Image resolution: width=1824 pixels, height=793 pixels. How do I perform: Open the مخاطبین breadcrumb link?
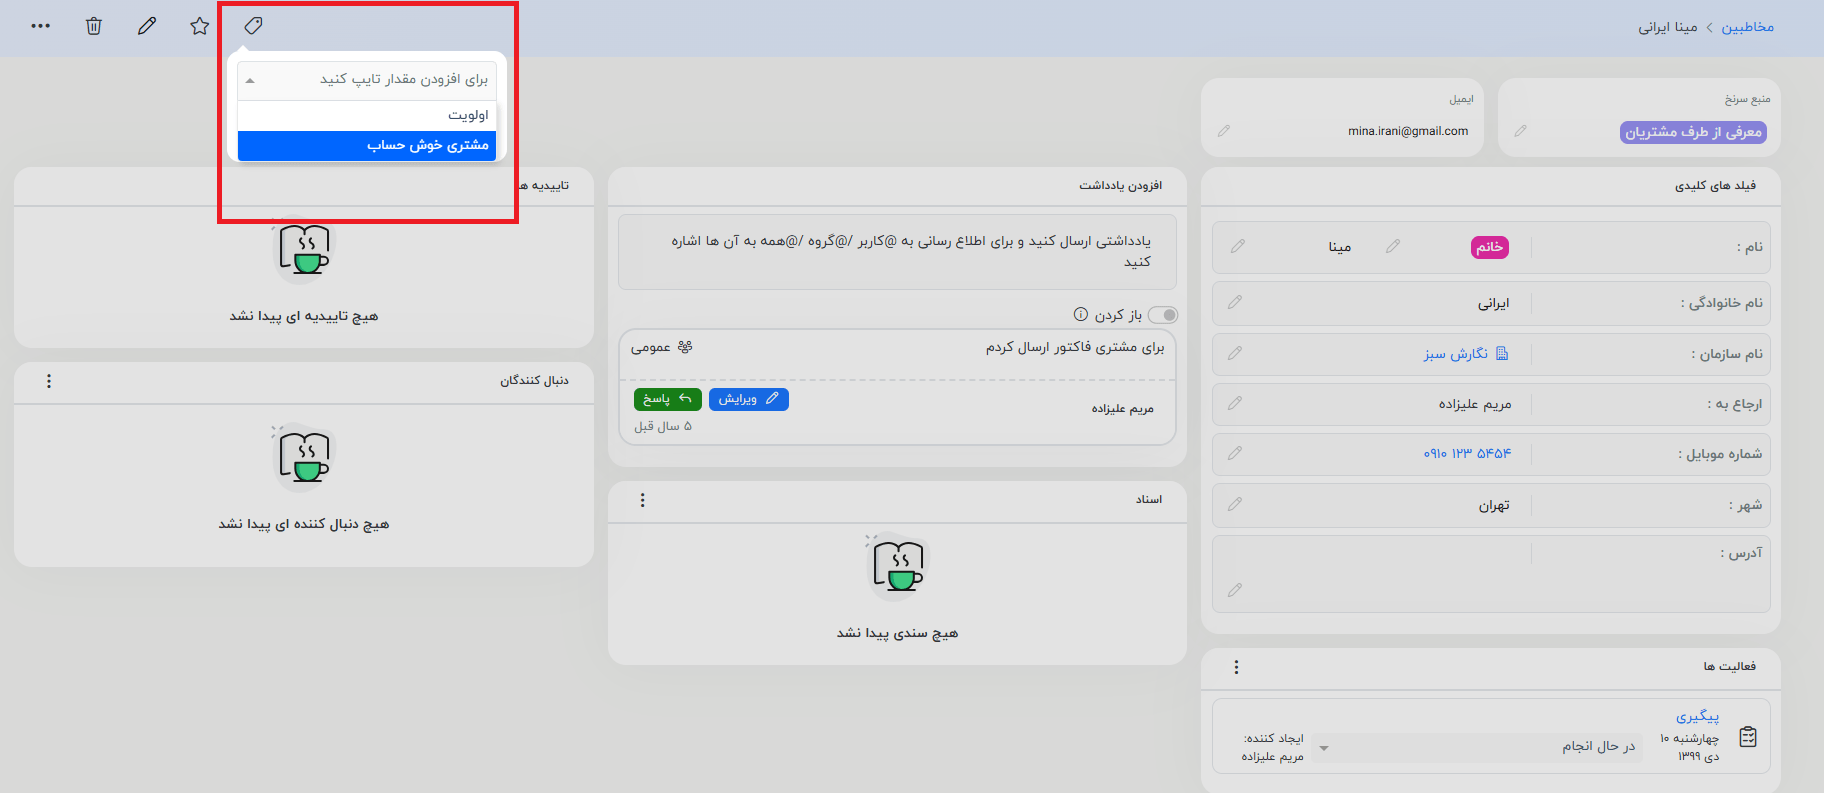[x=1748, y=27]
